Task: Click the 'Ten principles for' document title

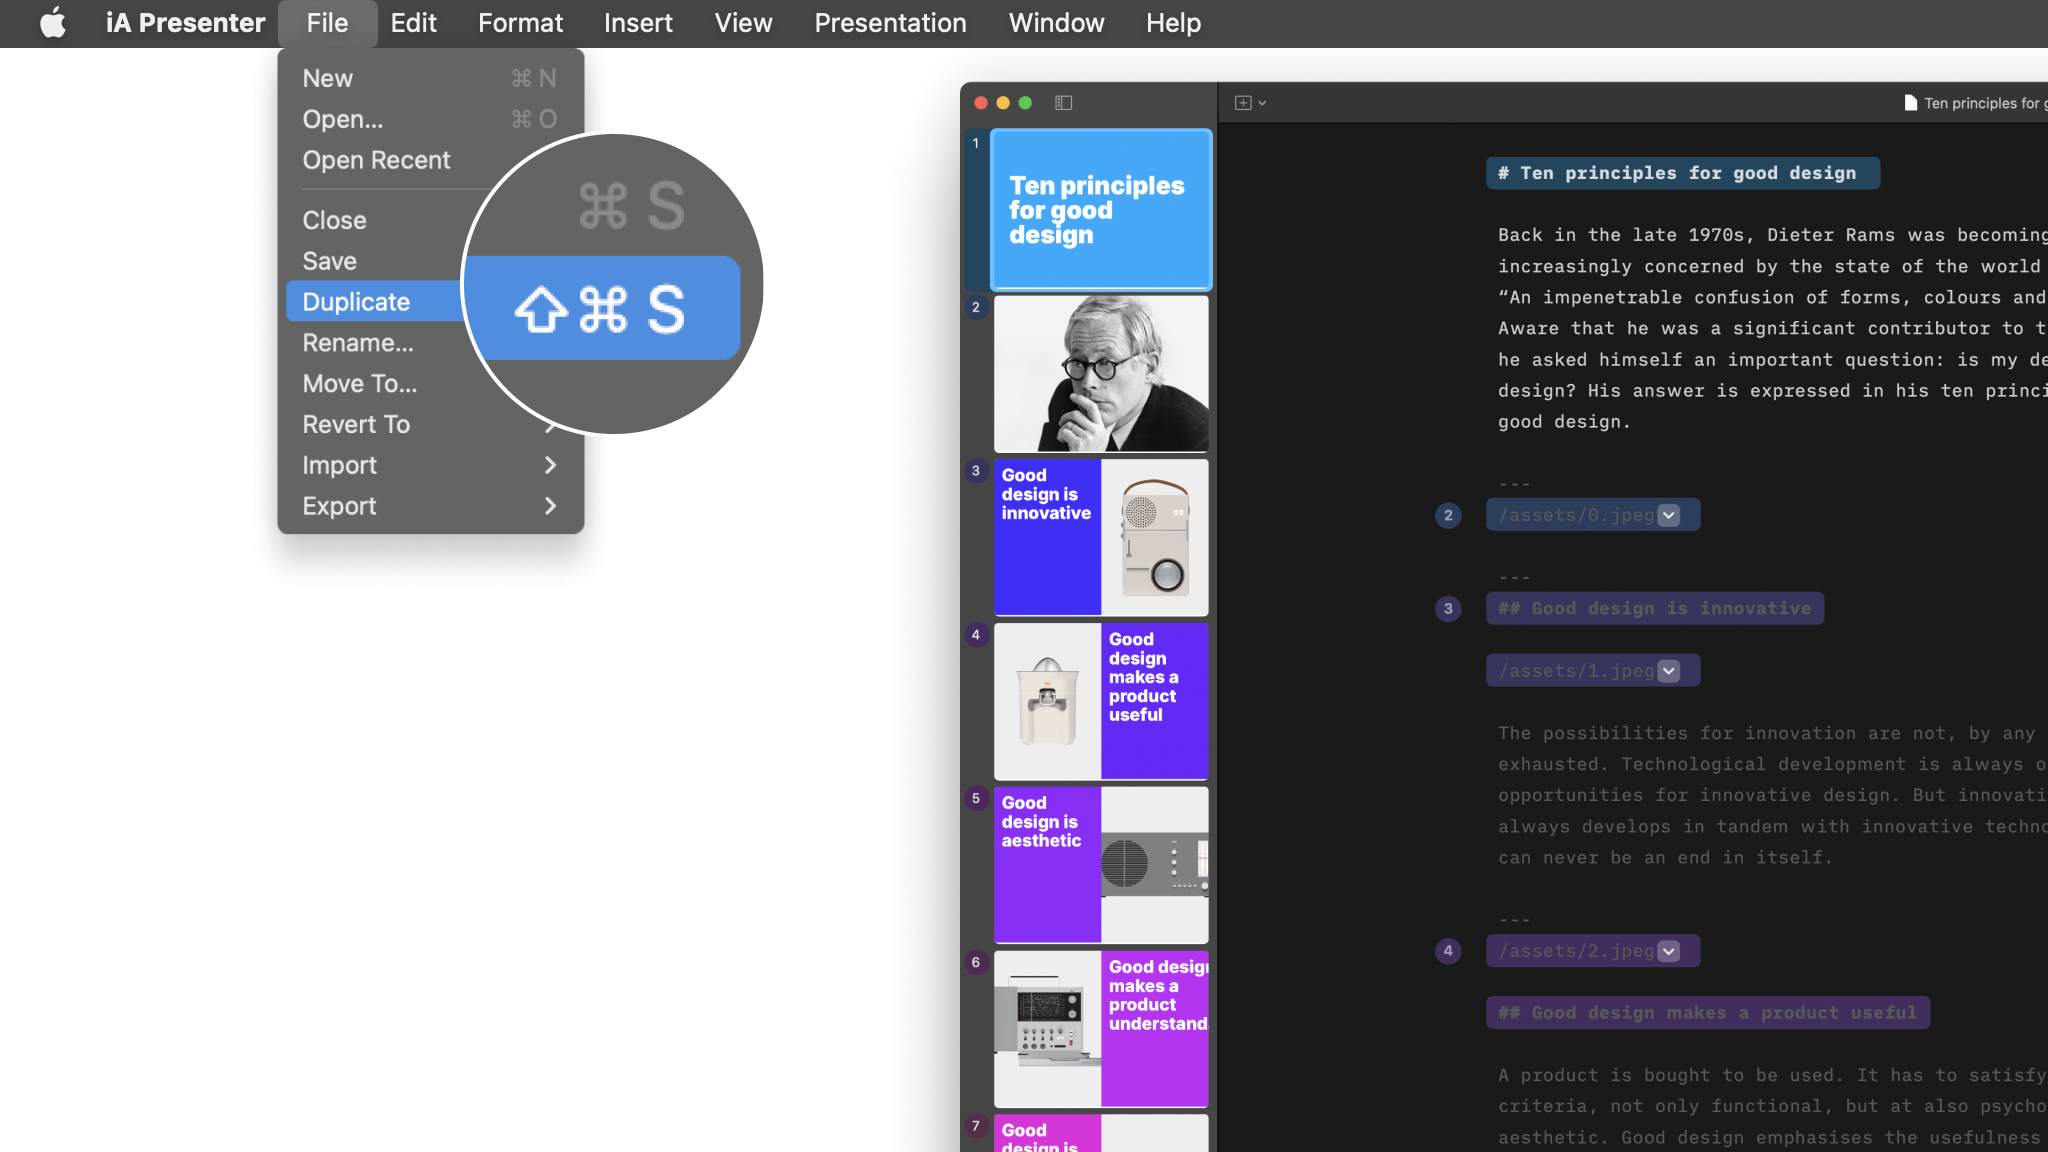Action: click(1984, 103)
